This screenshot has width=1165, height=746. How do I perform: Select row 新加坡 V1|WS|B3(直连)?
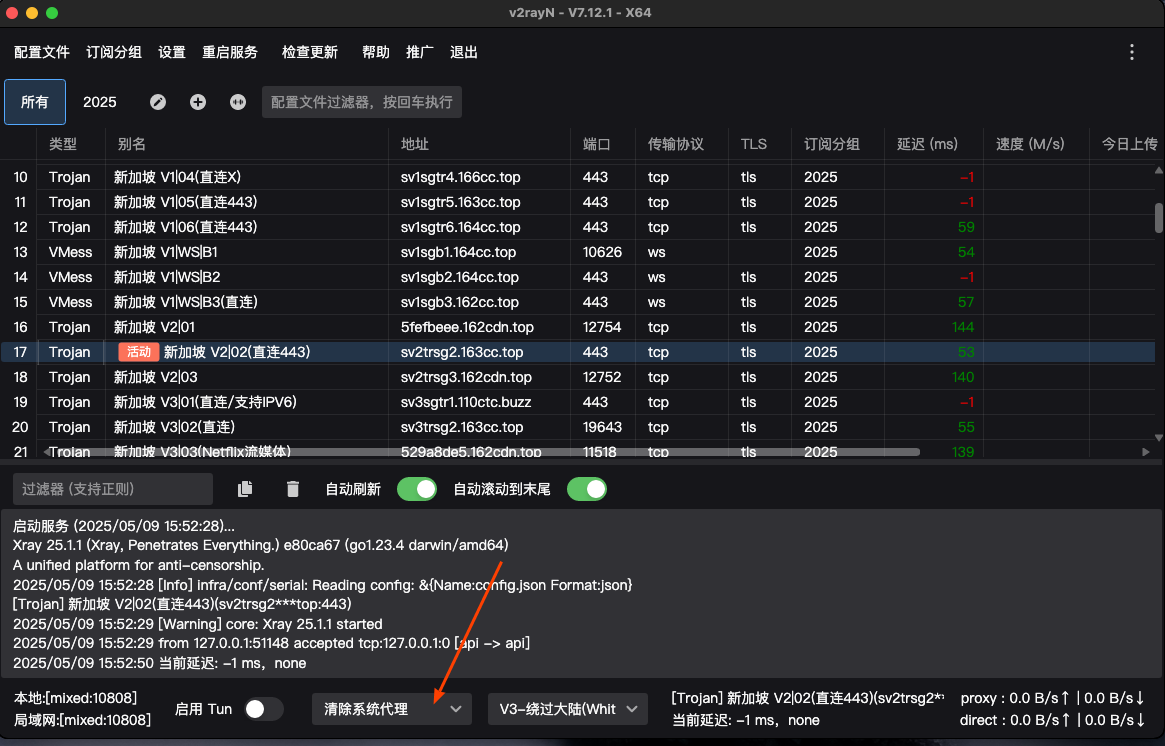pos(577,302)
